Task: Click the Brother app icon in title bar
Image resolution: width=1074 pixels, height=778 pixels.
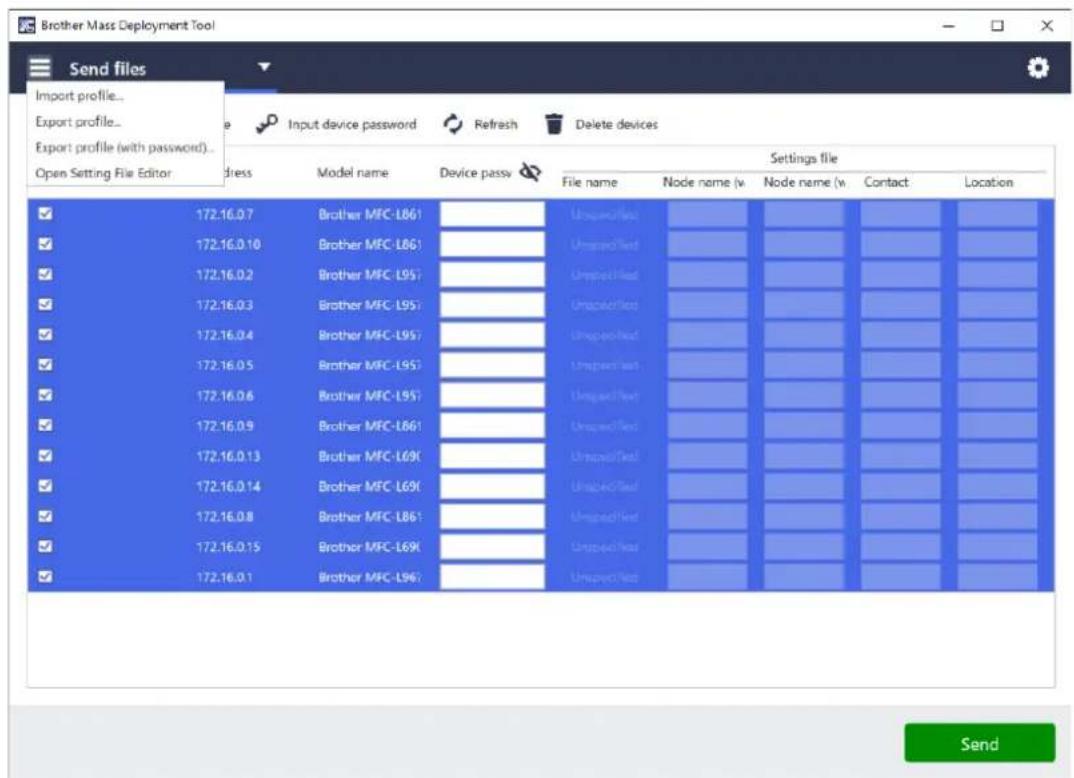Action: (26, 25)
